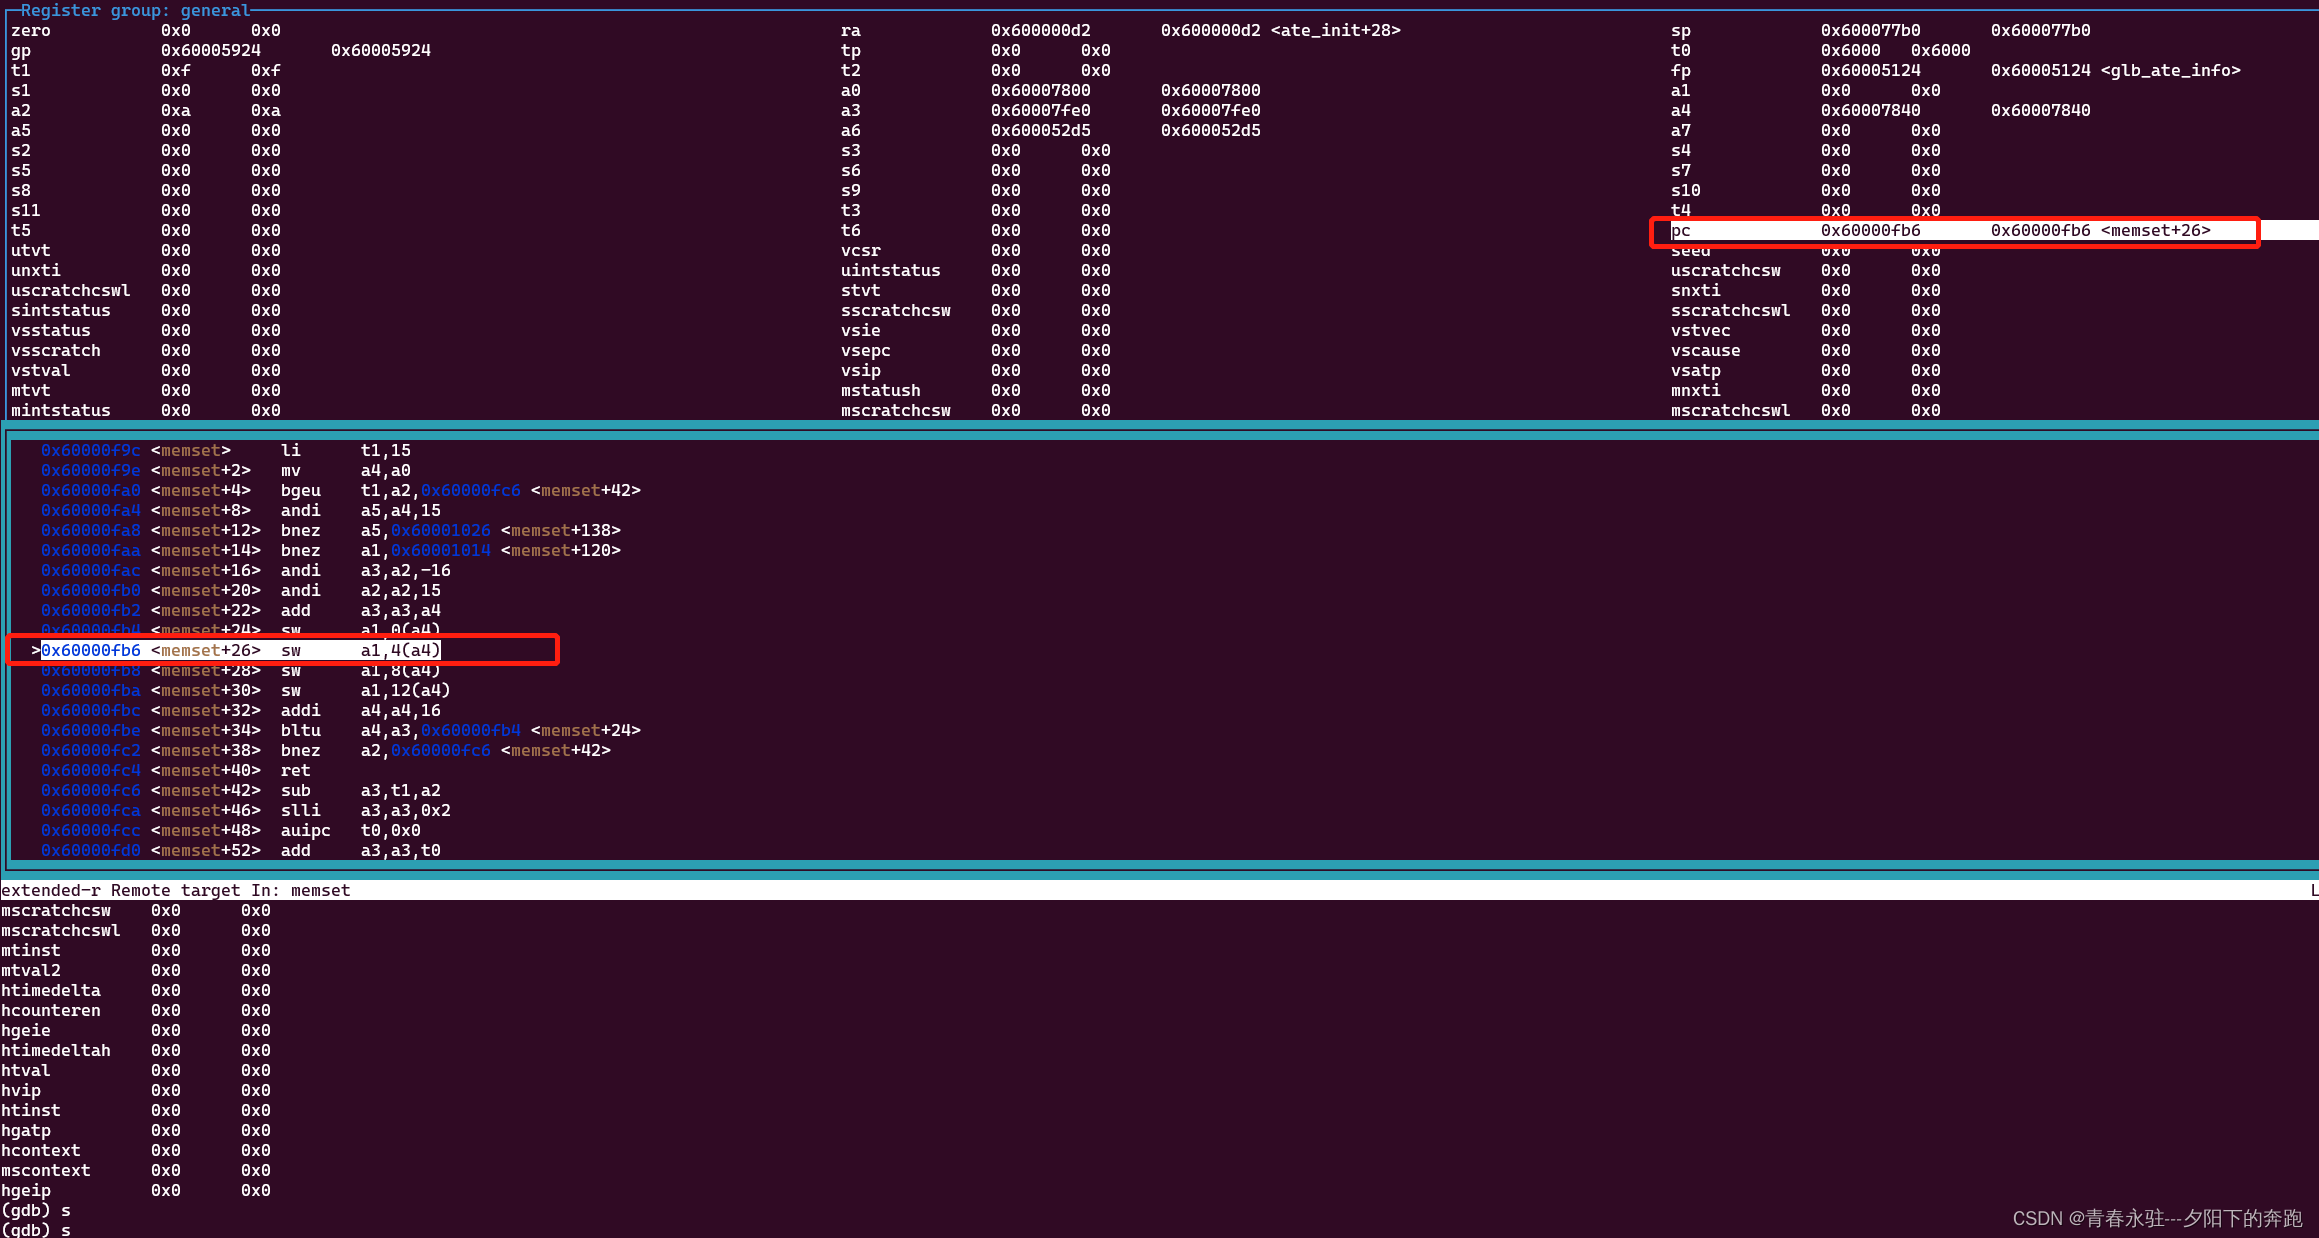Screen dimensions: 2319x1238
Task: Click the ret instruction at memset+40
Action: click(295, 771)
